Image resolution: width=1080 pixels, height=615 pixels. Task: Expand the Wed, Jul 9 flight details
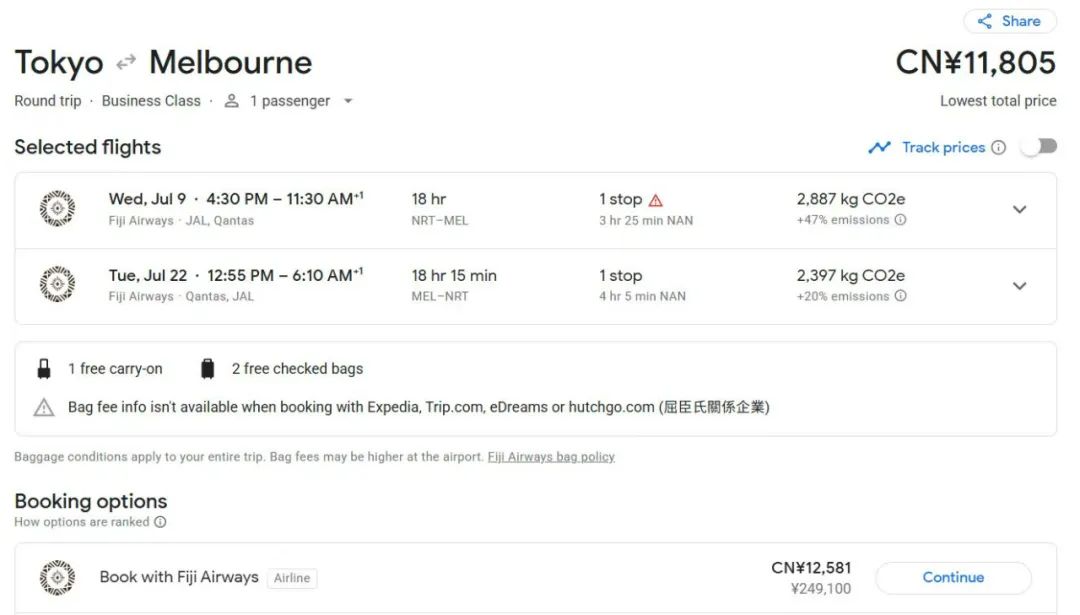coord(1019,209)
